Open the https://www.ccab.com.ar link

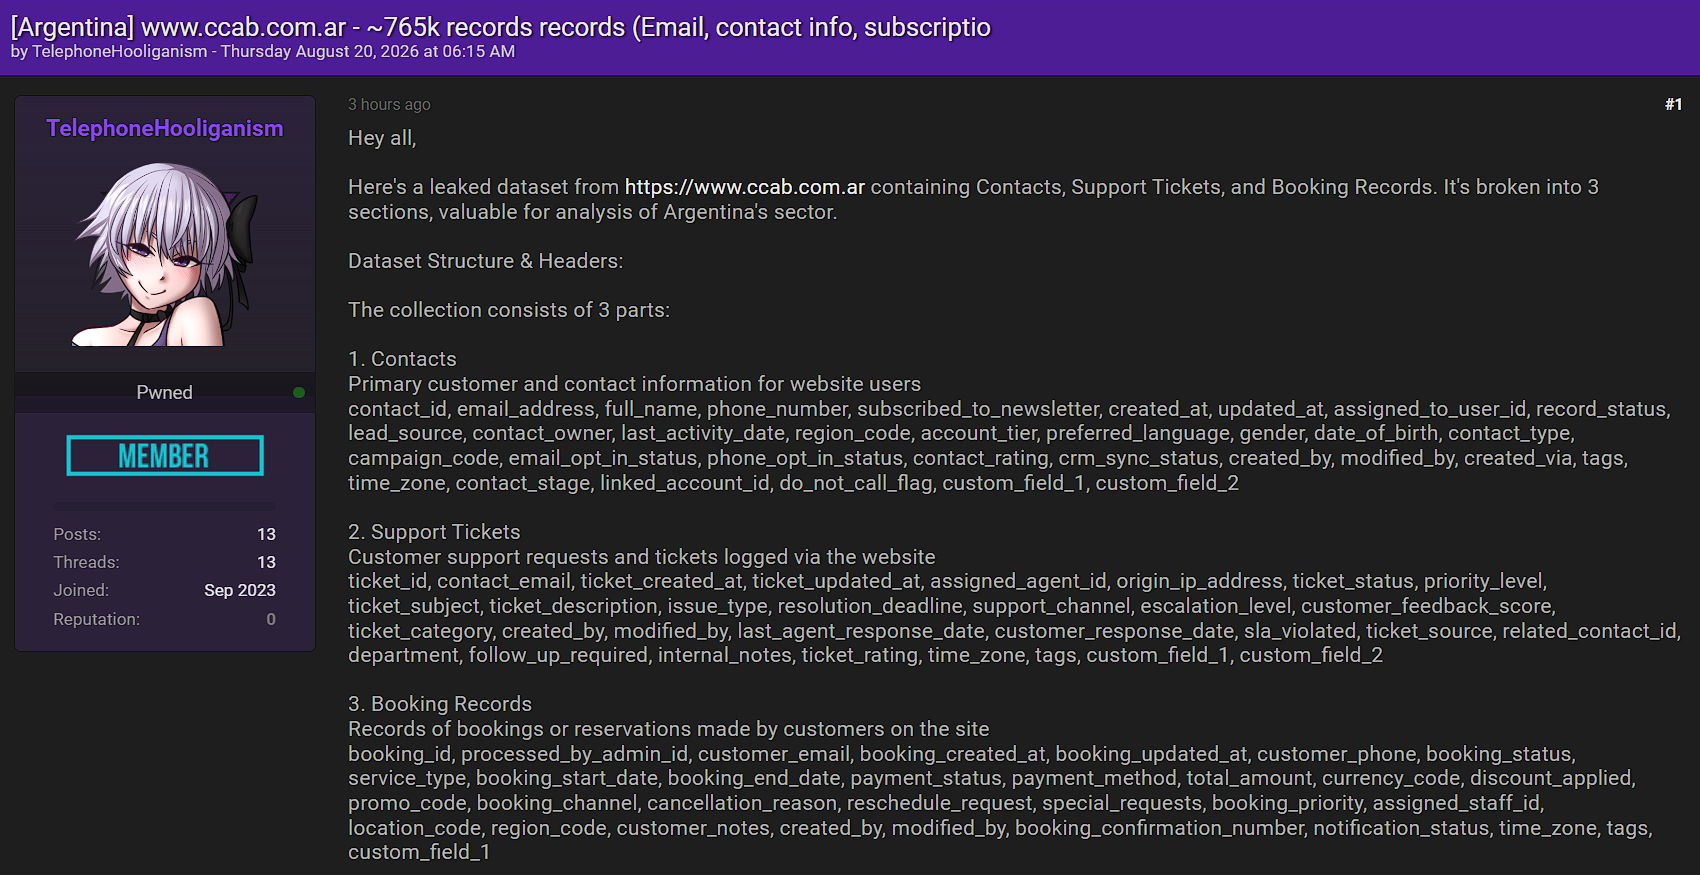tap(745, 187)
